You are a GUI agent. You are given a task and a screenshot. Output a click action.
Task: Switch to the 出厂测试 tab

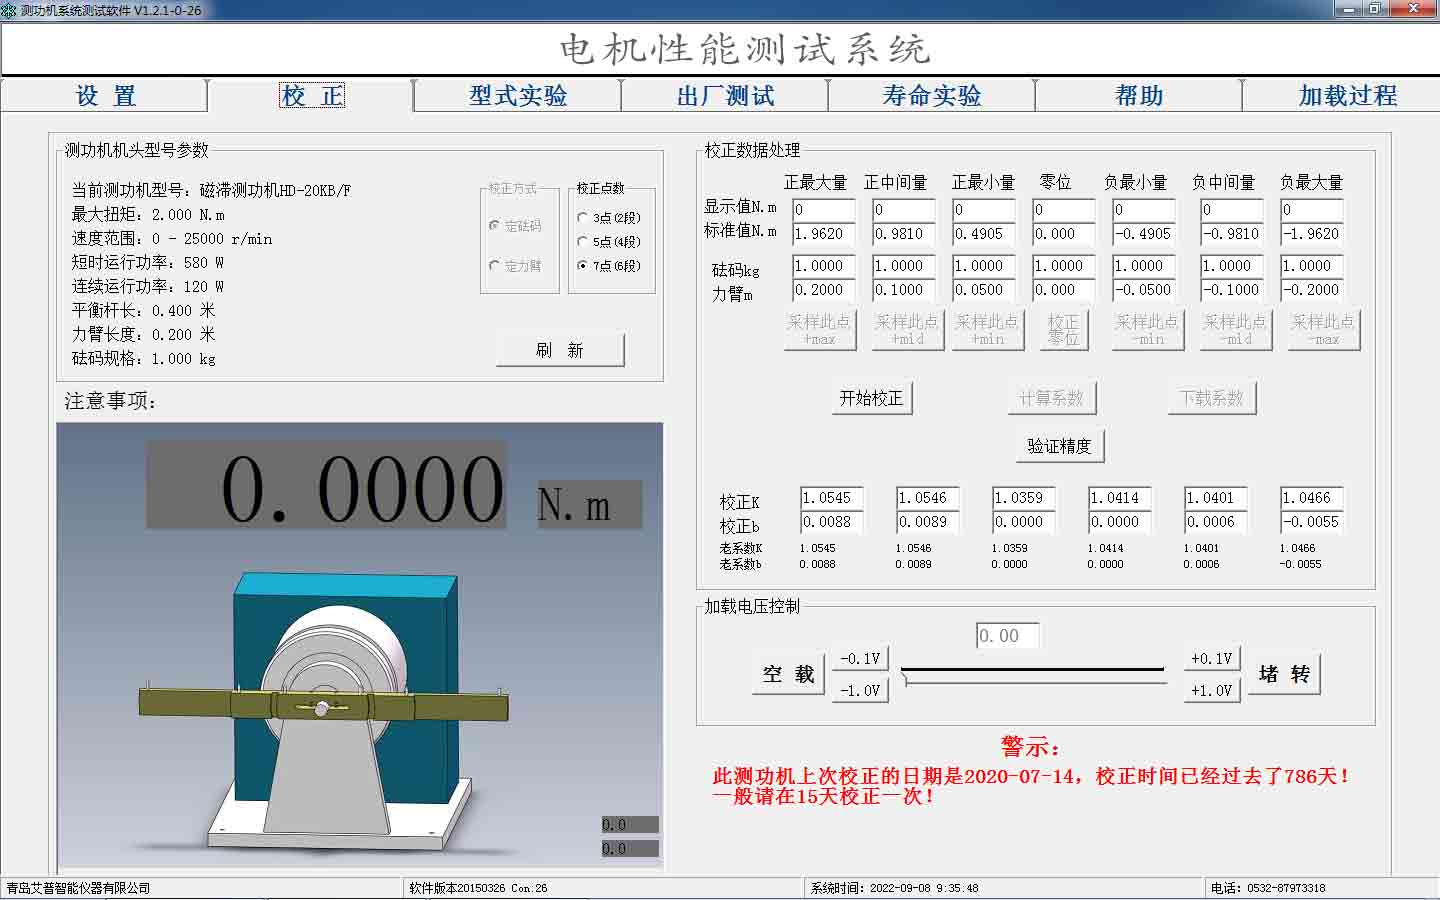point(727,95)
